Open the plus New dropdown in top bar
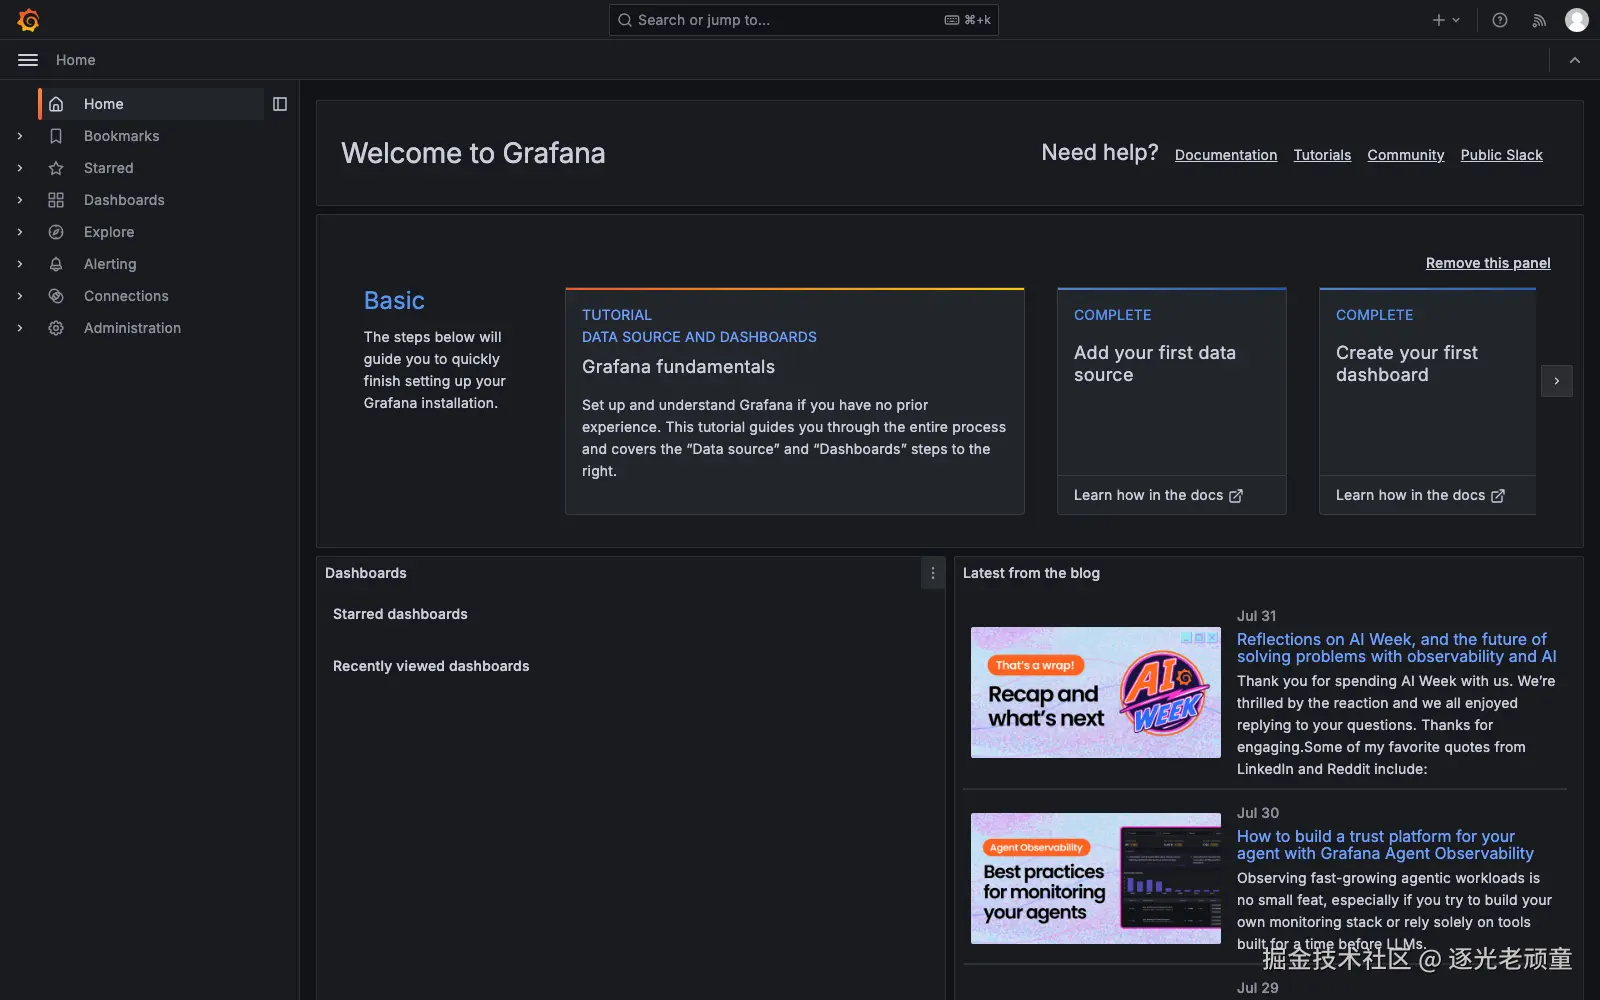The width and height of the screenshot is (1600, 1000). point(1446,20)
